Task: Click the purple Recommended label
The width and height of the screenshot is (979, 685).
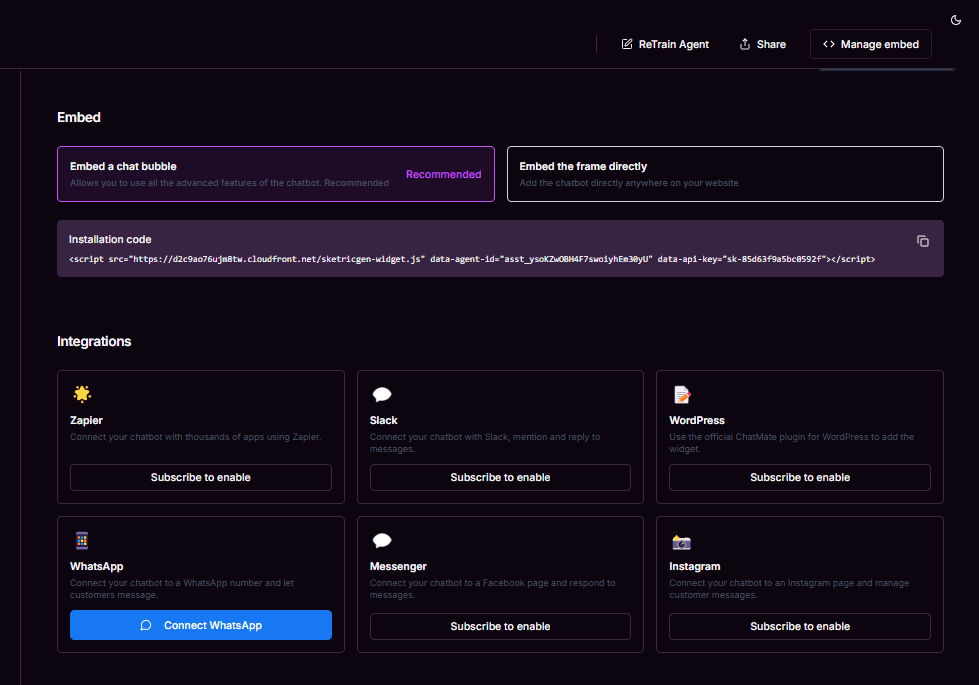Action: pyautogui.click(x=443, y=174)
